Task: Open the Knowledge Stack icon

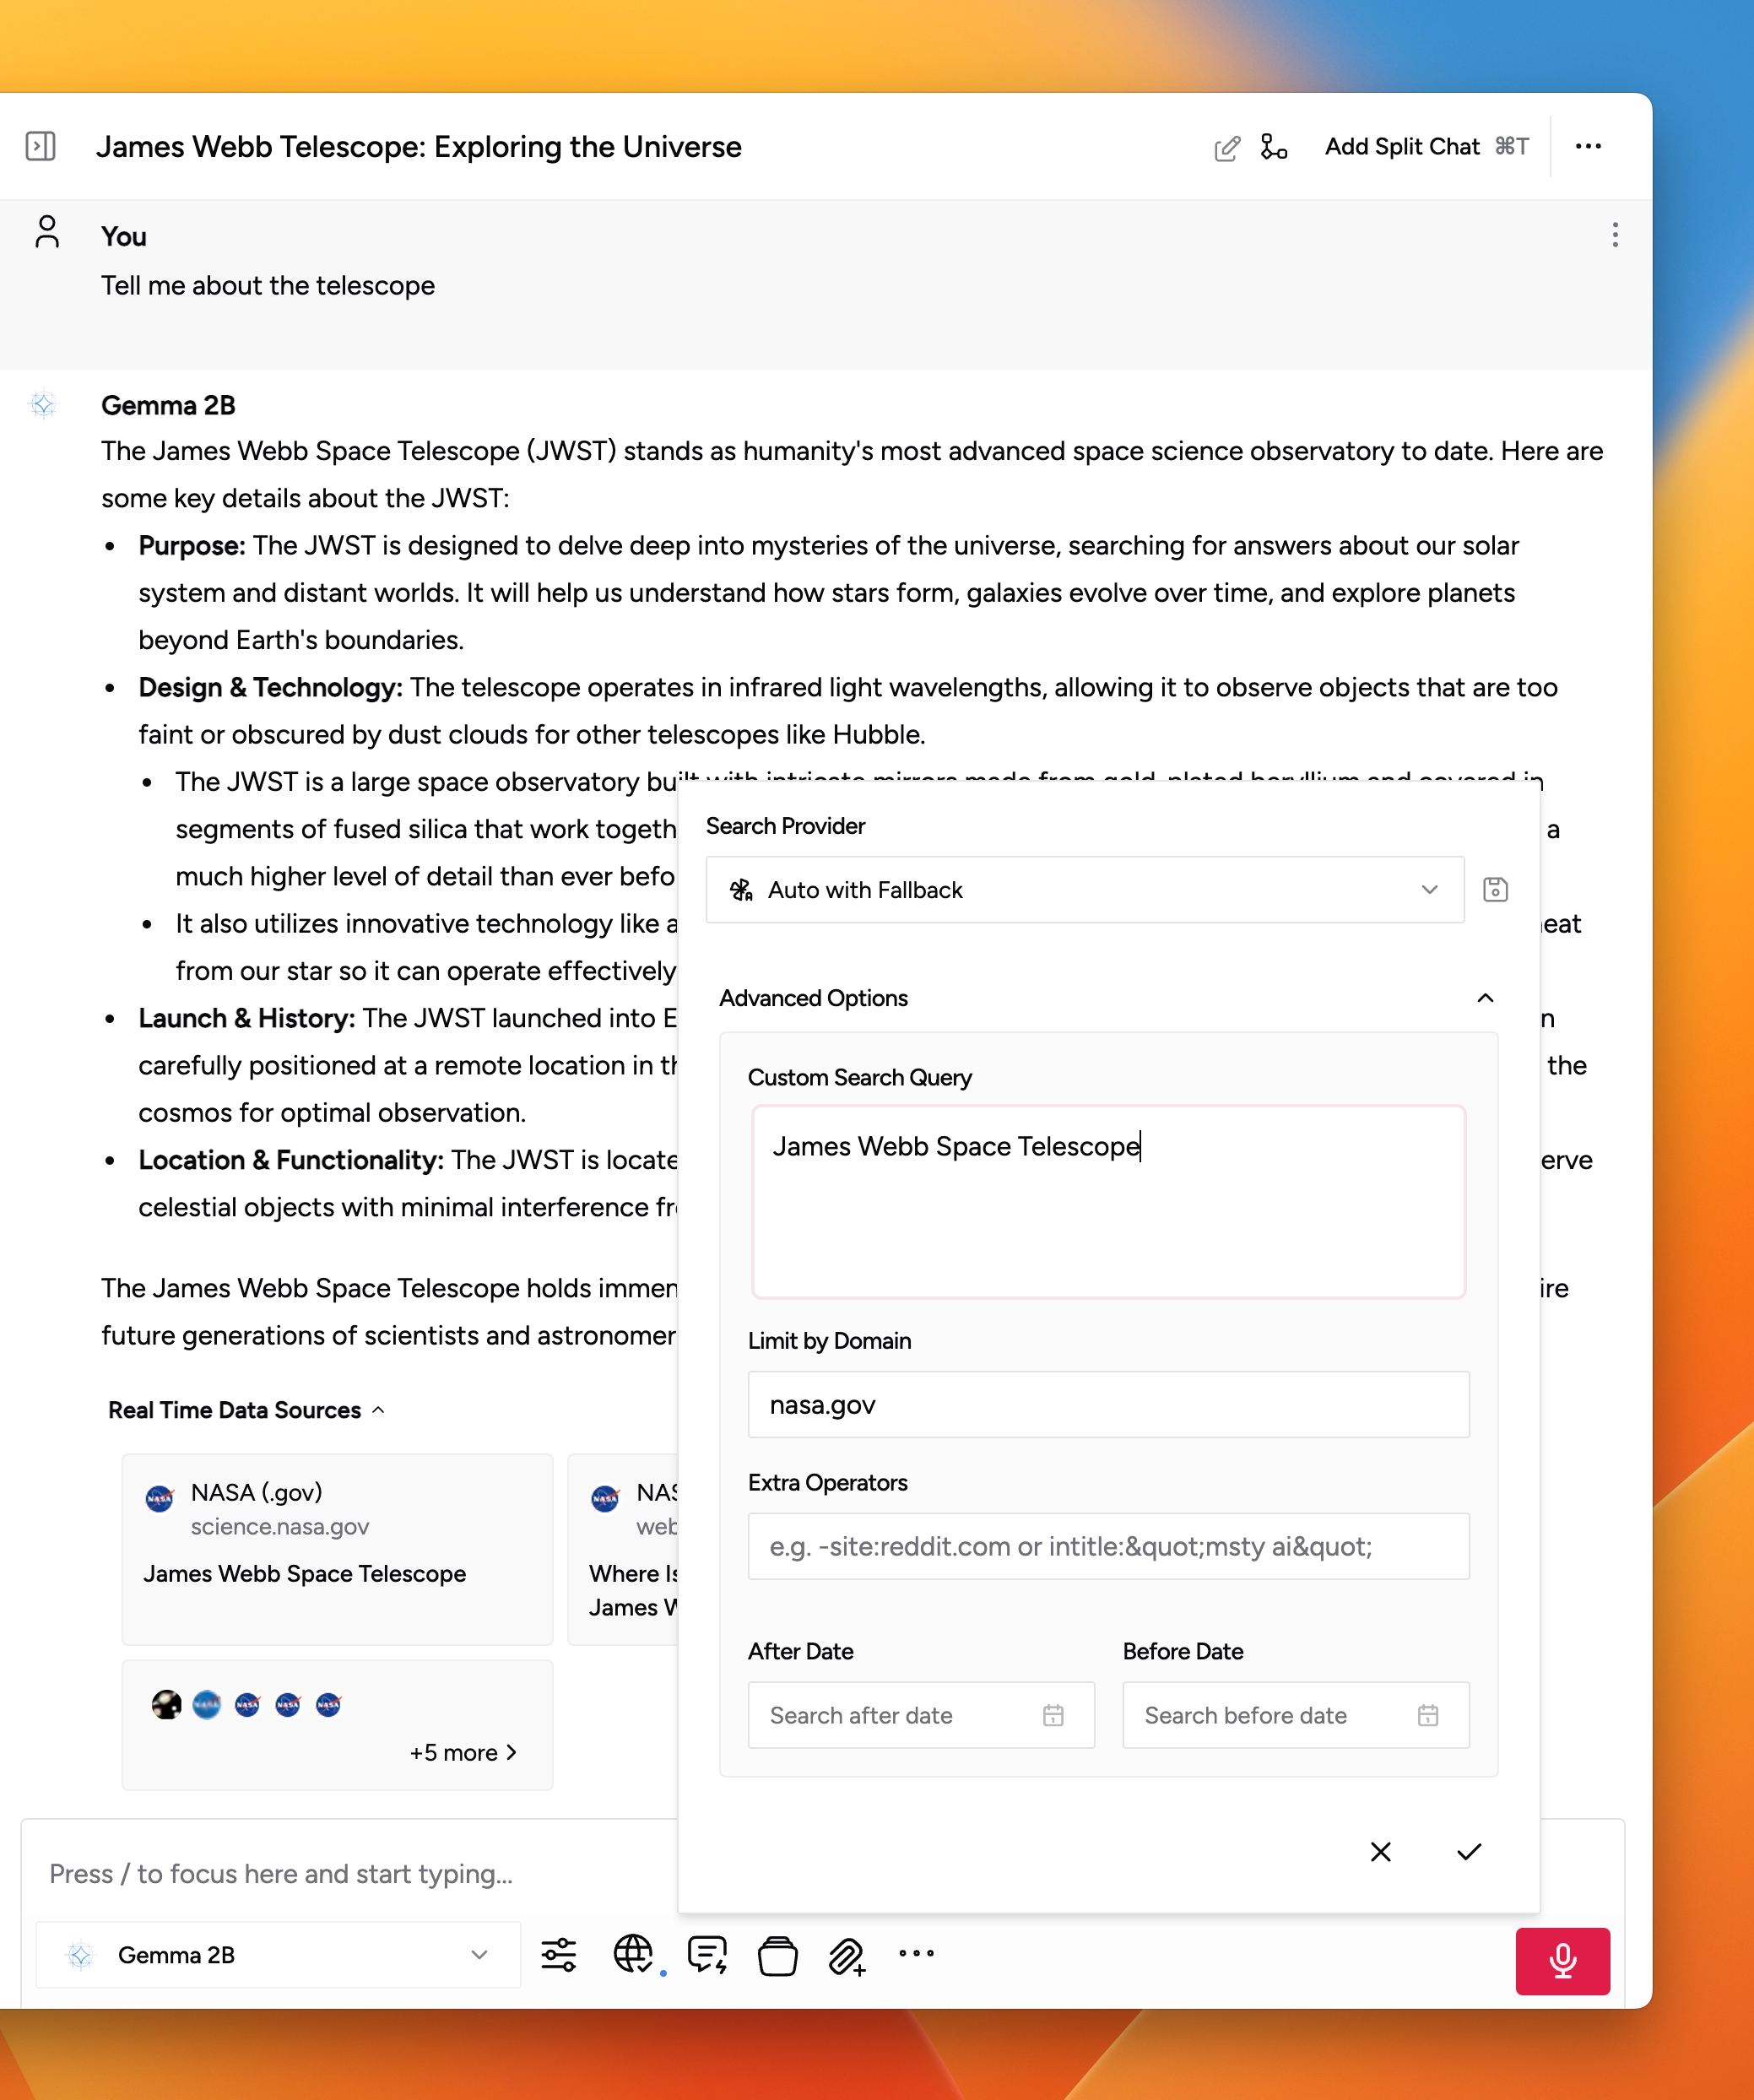Action: tap(777, 1954)
